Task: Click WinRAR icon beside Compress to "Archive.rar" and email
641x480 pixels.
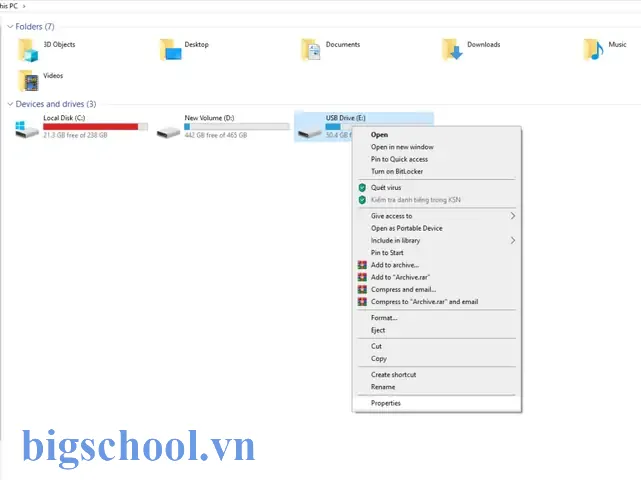Action: pos(362,302)
